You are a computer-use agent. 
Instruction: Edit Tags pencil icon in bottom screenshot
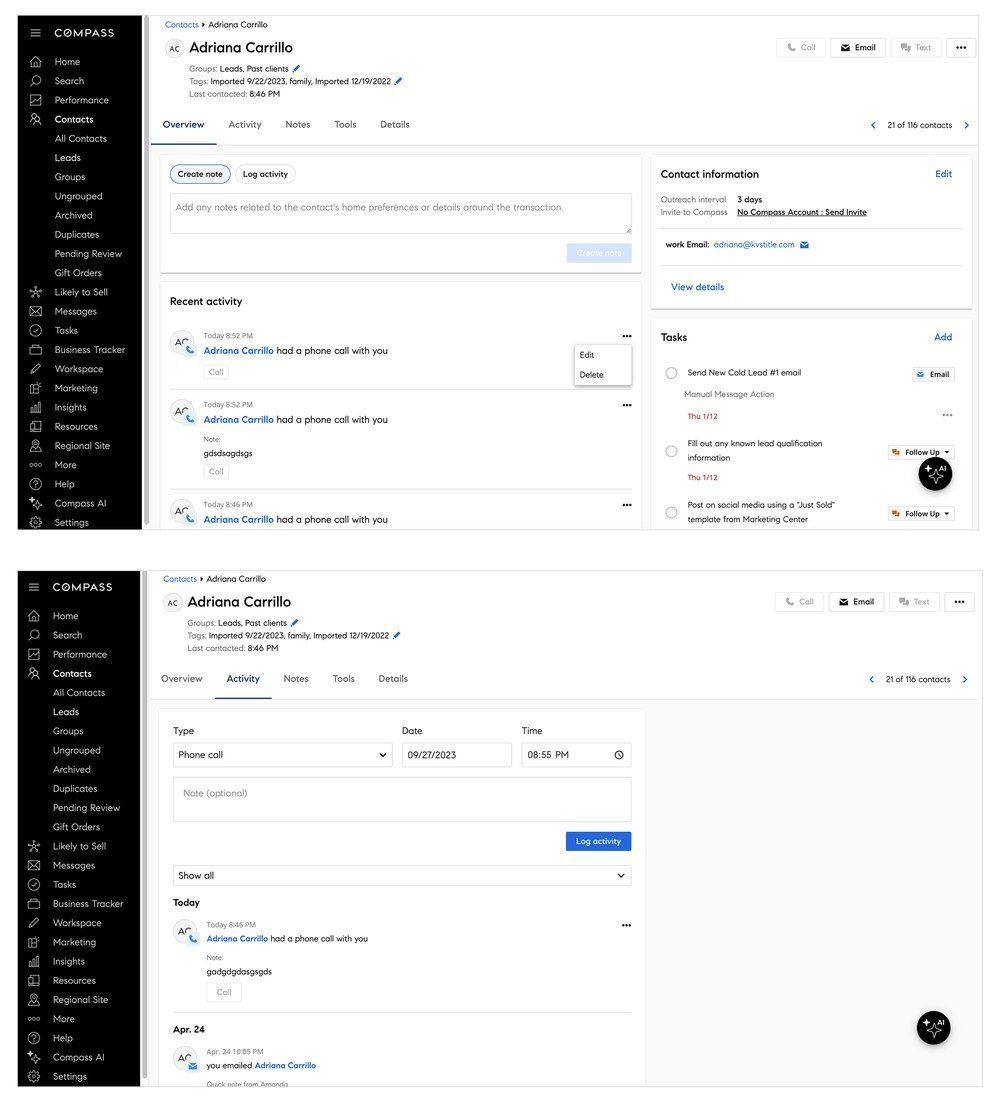tap(396, 635)
